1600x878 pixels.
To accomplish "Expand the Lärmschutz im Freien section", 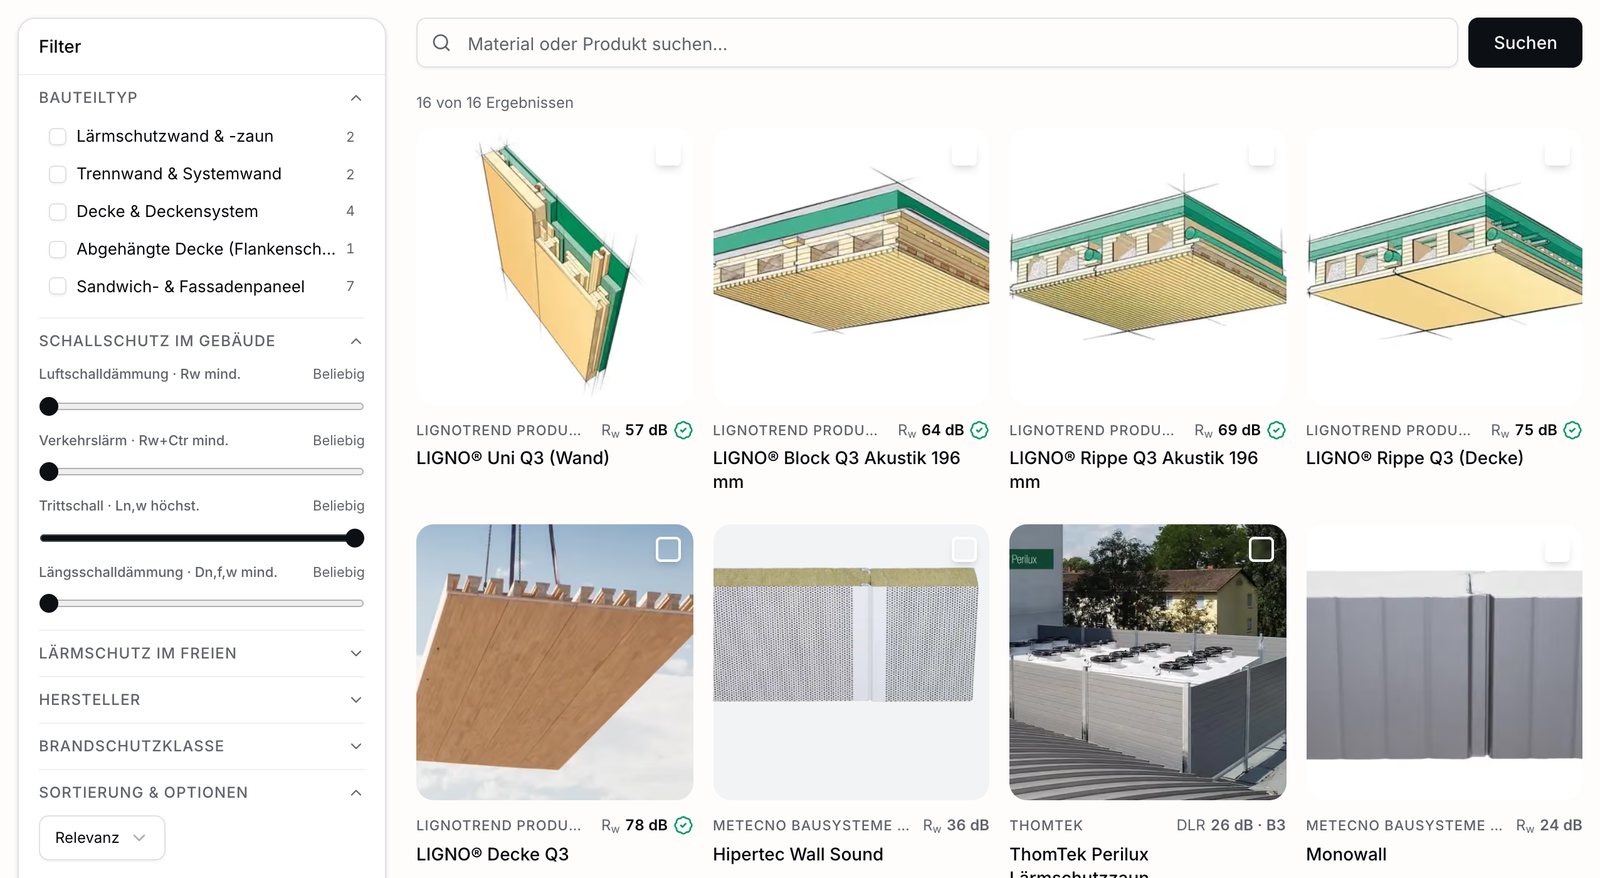I will [356, 653].
